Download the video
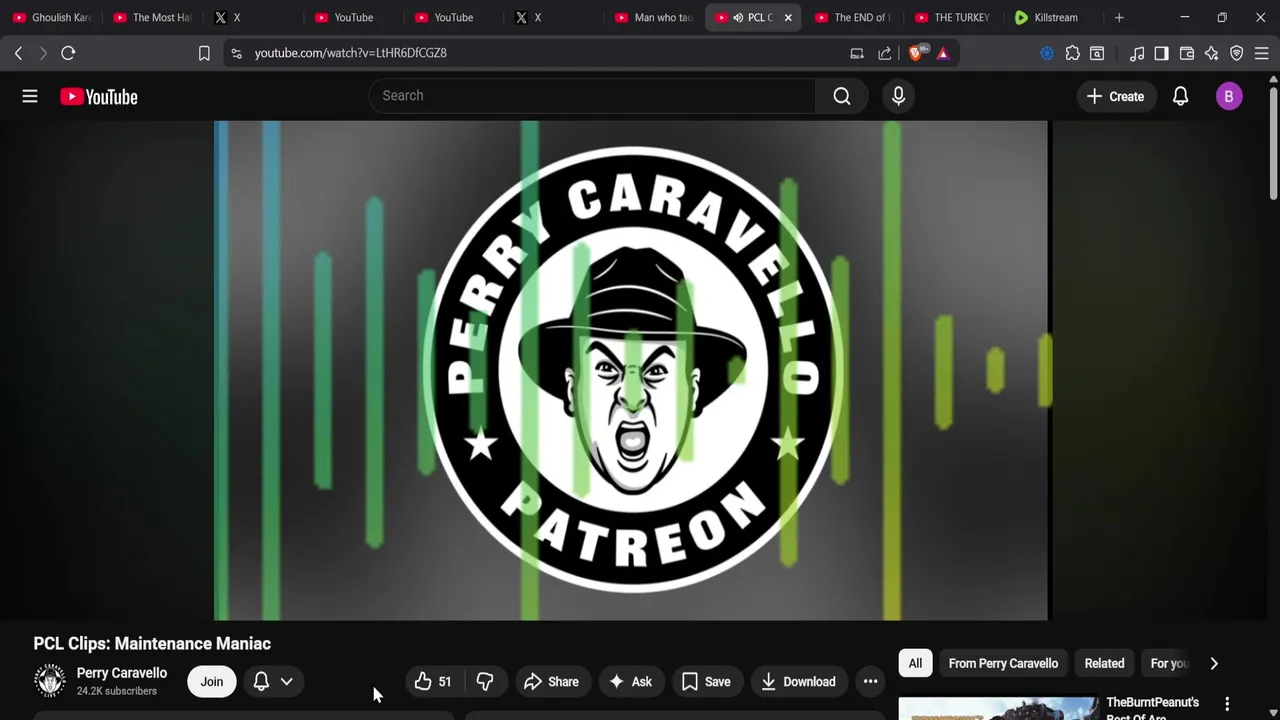The width and height of the screenshot is (1280, 720). coord(799,682)
